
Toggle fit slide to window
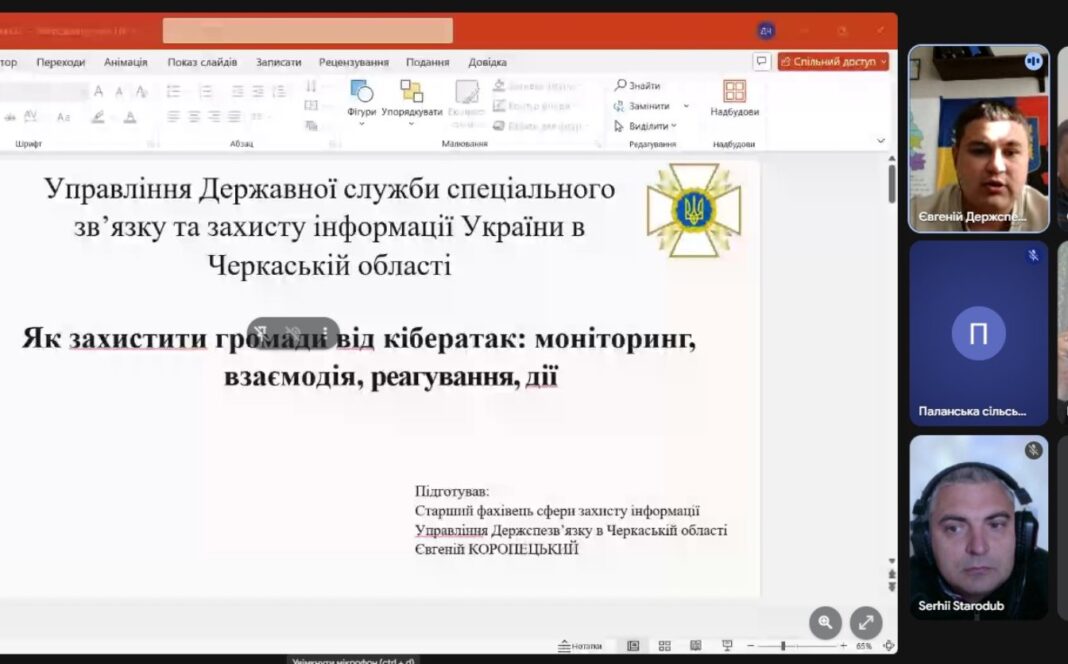[x=889, y=646]
